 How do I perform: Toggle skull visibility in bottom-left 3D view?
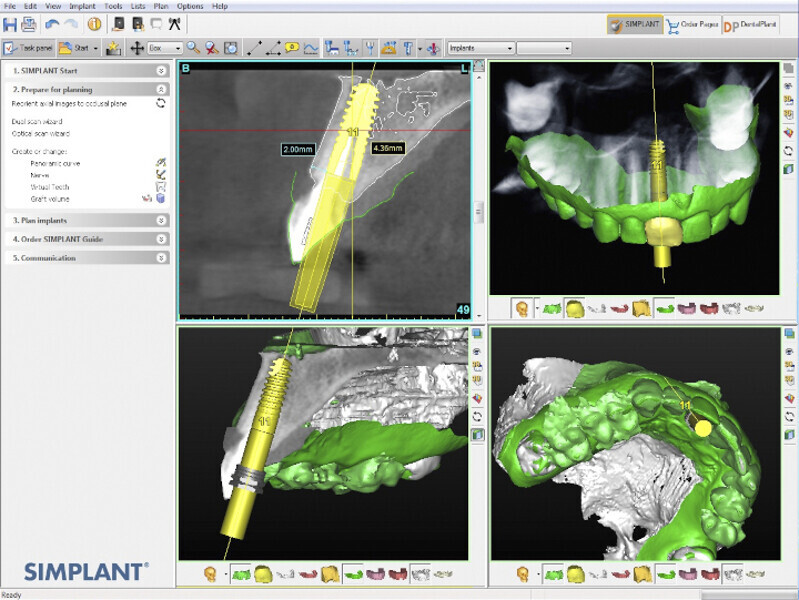point(211,574)
